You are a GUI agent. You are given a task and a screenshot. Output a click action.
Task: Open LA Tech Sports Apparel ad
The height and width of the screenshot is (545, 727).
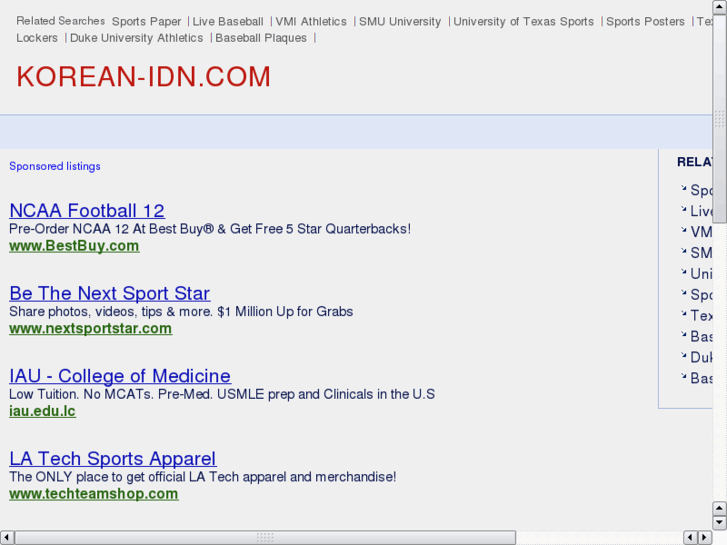113,458
